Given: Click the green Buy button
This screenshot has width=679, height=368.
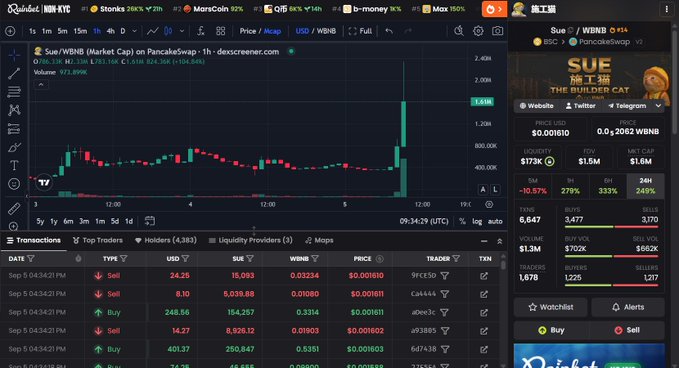Looking at the screenshot, I should tap(550, 330).
